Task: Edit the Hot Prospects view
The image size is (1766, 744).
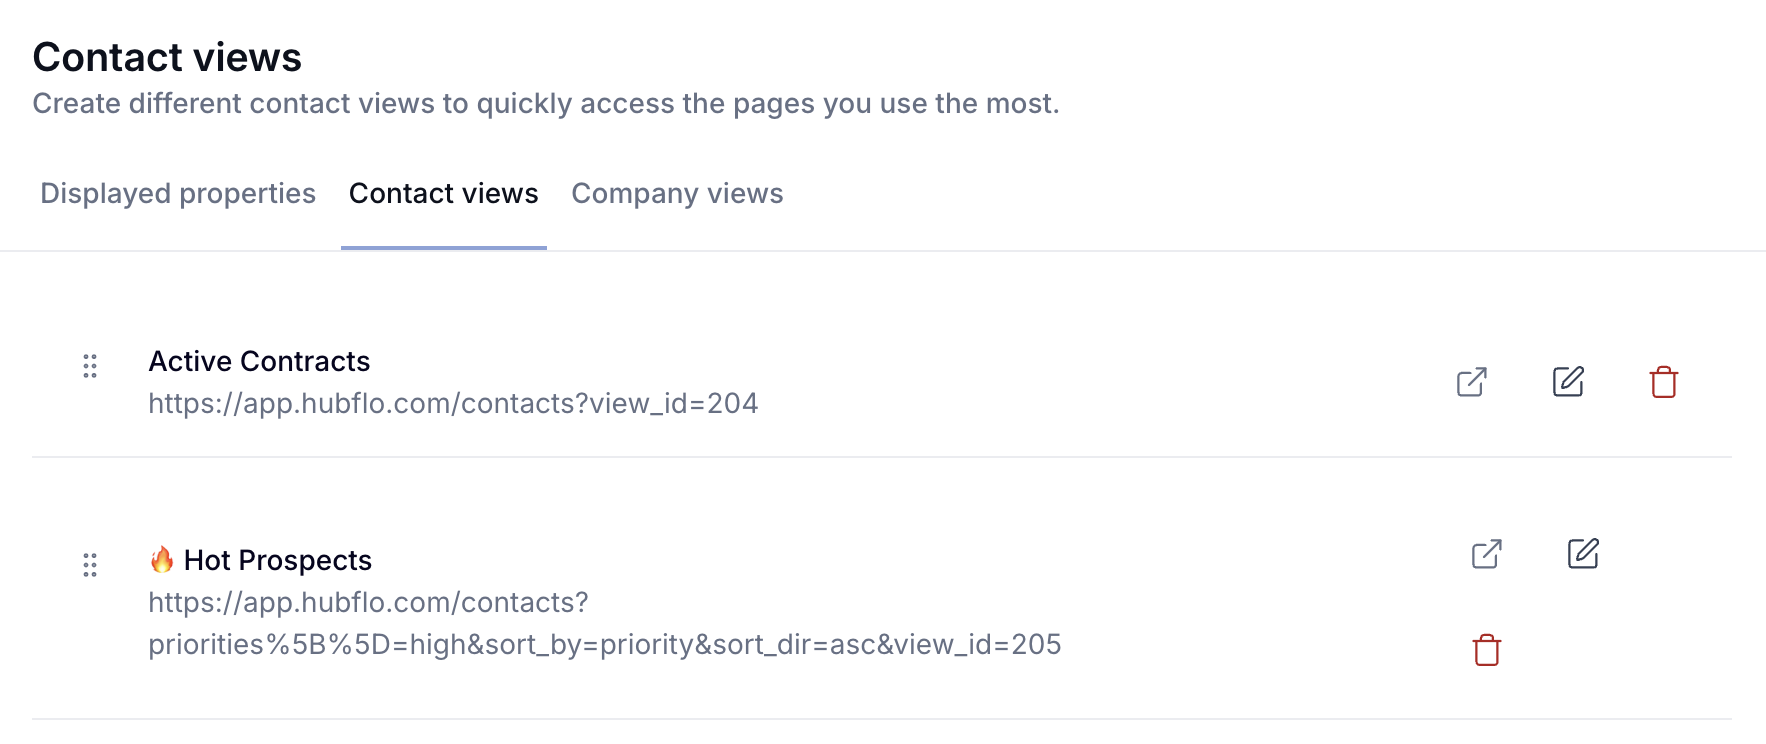Action: [x=1583, y=554]
